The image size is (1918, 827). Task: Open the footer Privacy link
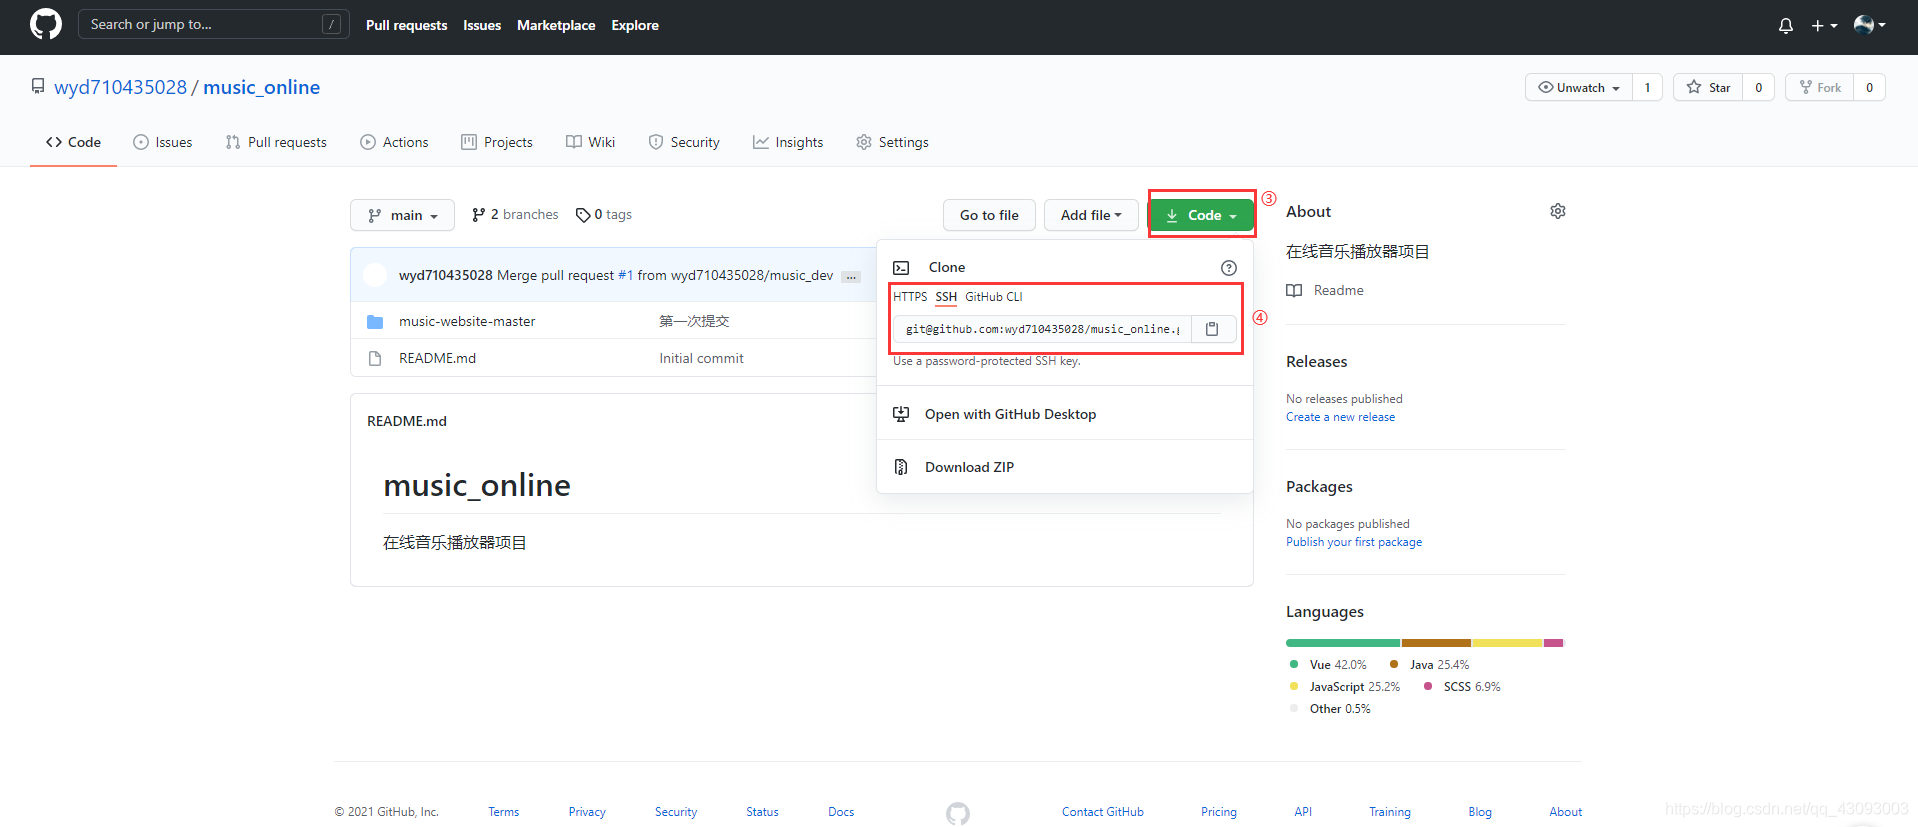[587, 812]
